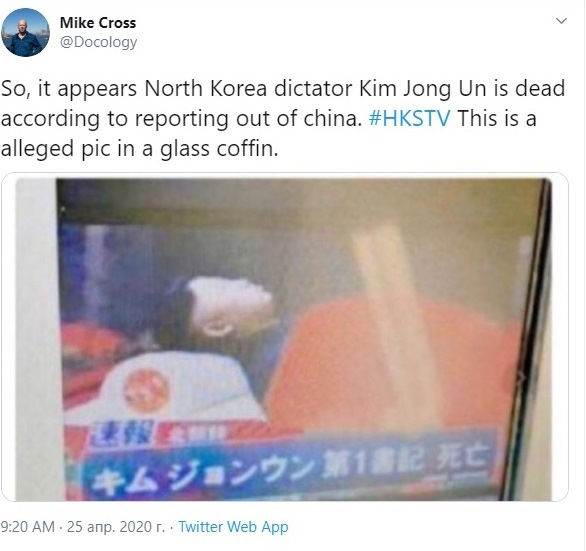Screen dimensions: 586x551
Task: Open the @Docology handle
Action: pyautogui.click(x=98, y=42)
